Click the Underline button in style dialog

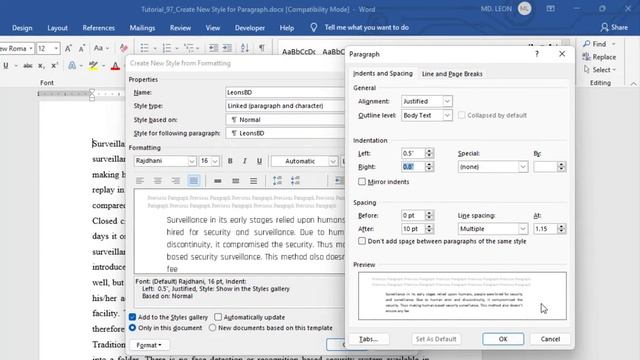pos(259,161)
